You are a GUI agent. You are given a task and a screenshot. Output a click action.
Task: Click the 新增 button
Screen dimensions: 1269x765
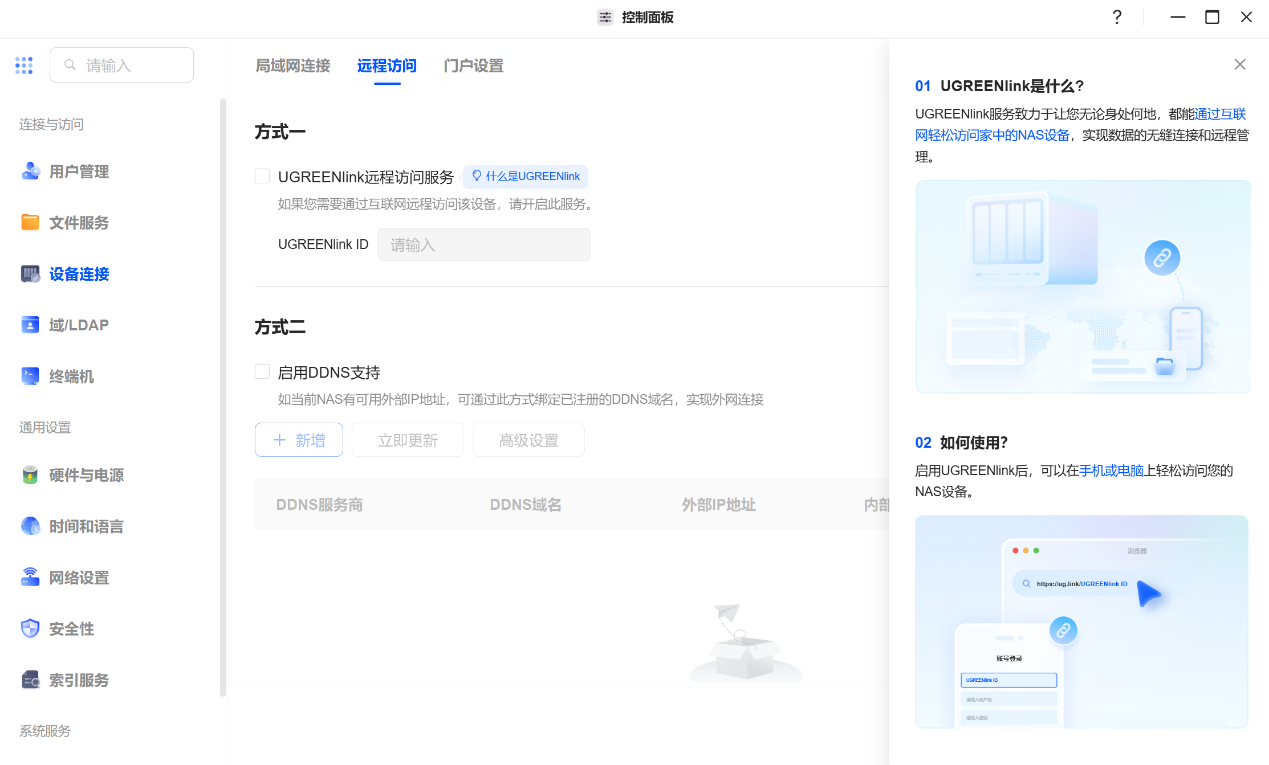pos(299,440)
